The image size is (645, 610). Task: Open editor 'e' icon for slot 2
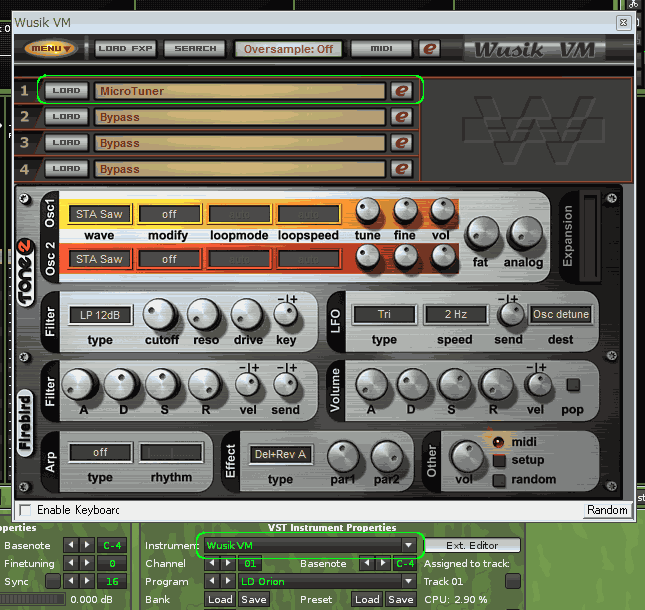point(401,117)
